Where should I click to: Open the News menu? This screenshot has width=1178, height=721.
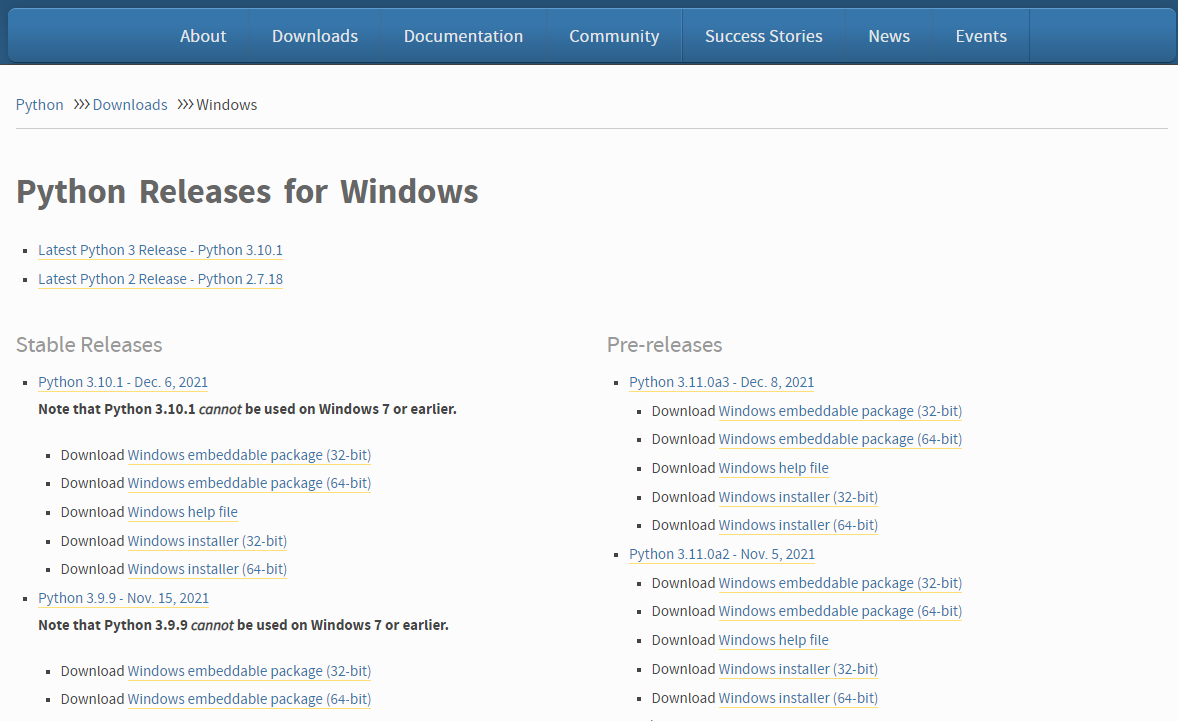pos(889,36)
